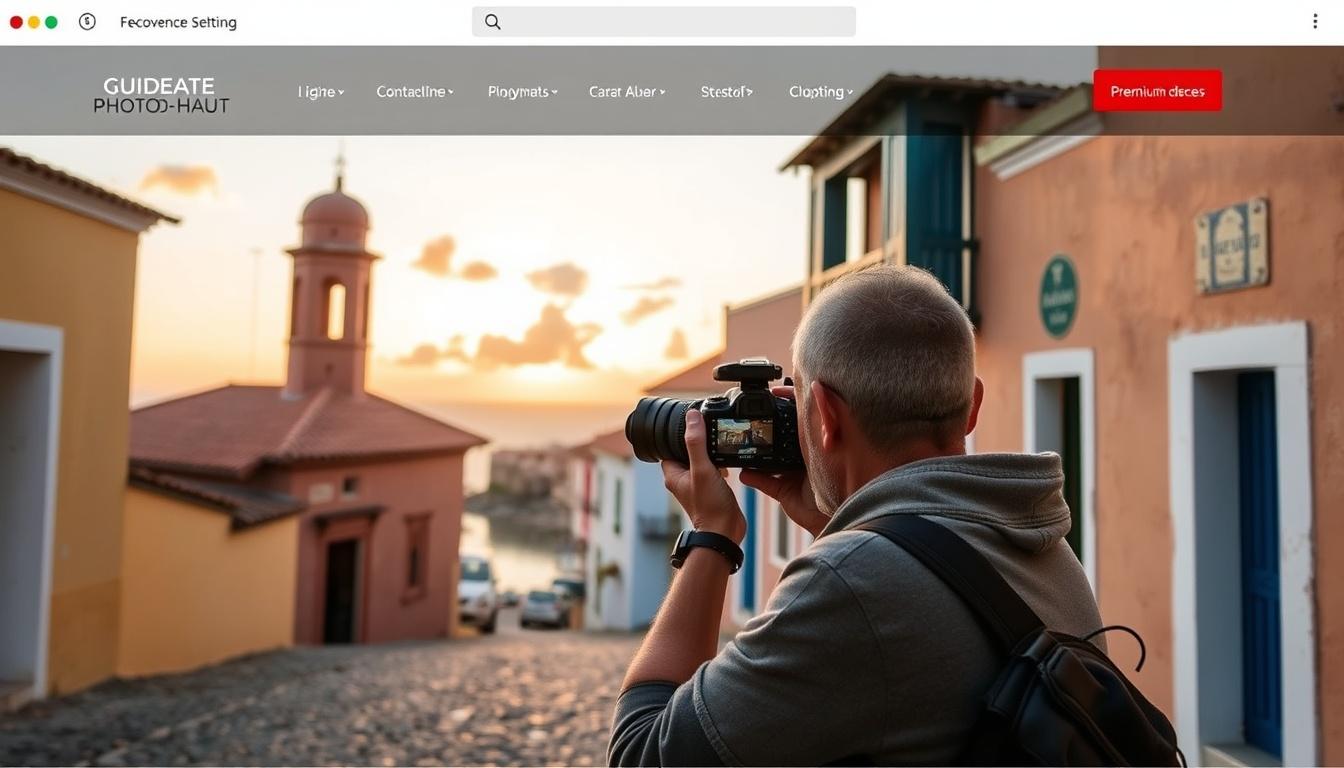Open the Ligne menu item

316,92
